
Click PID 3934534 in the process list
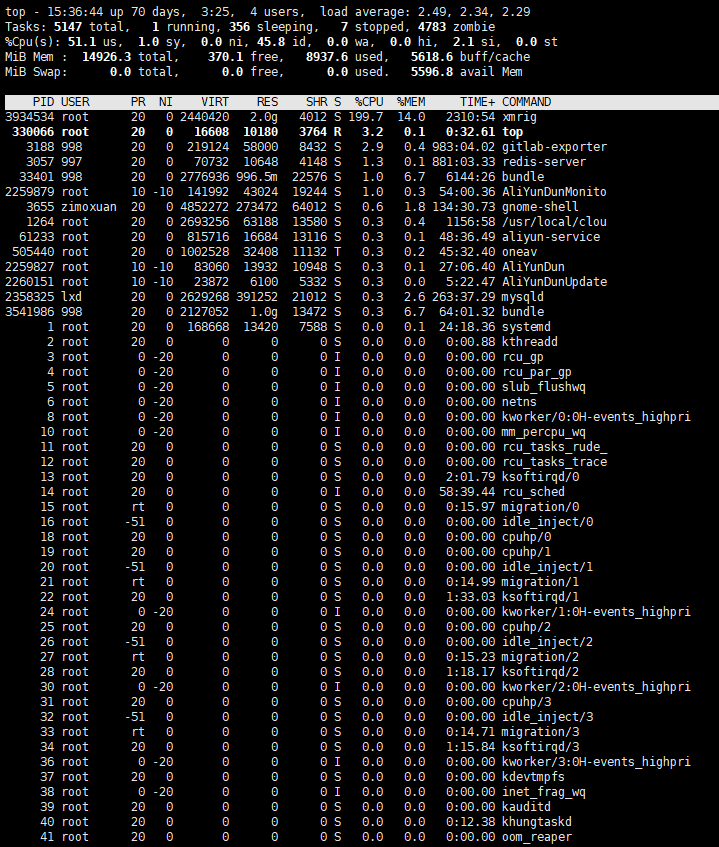coord(30,117)
